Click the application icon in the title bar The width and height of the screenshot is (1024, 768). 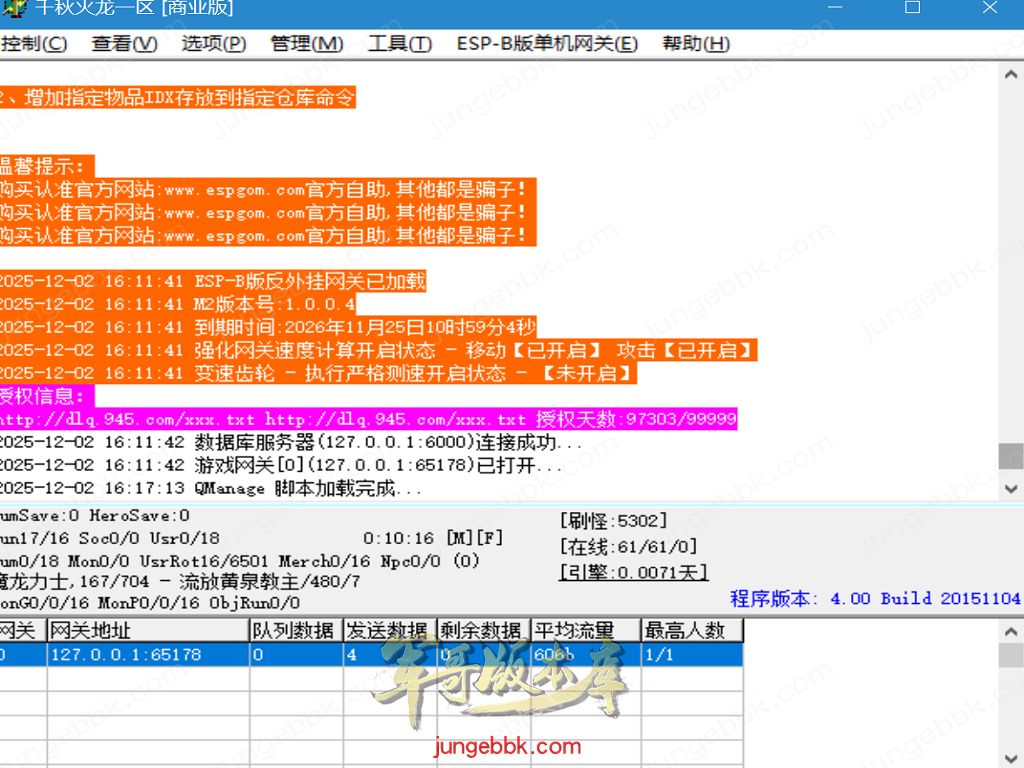13,8
